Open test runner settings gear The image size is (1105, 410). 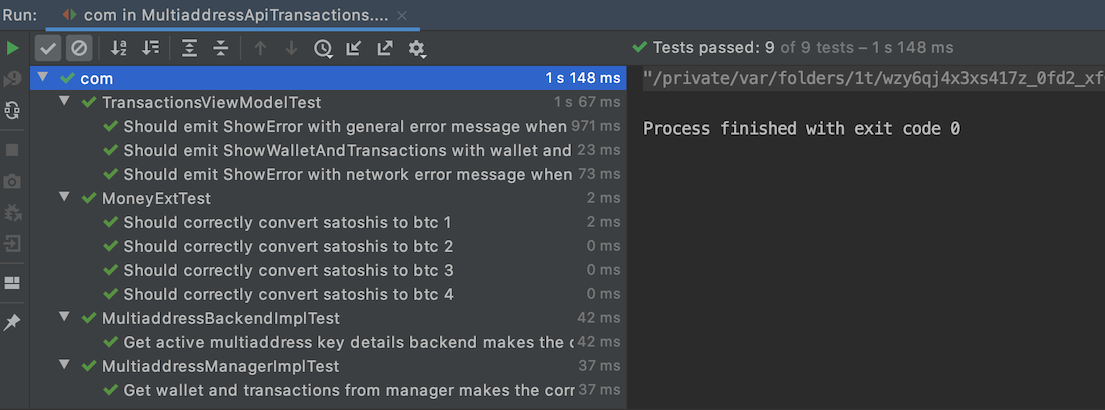[417, 48]
